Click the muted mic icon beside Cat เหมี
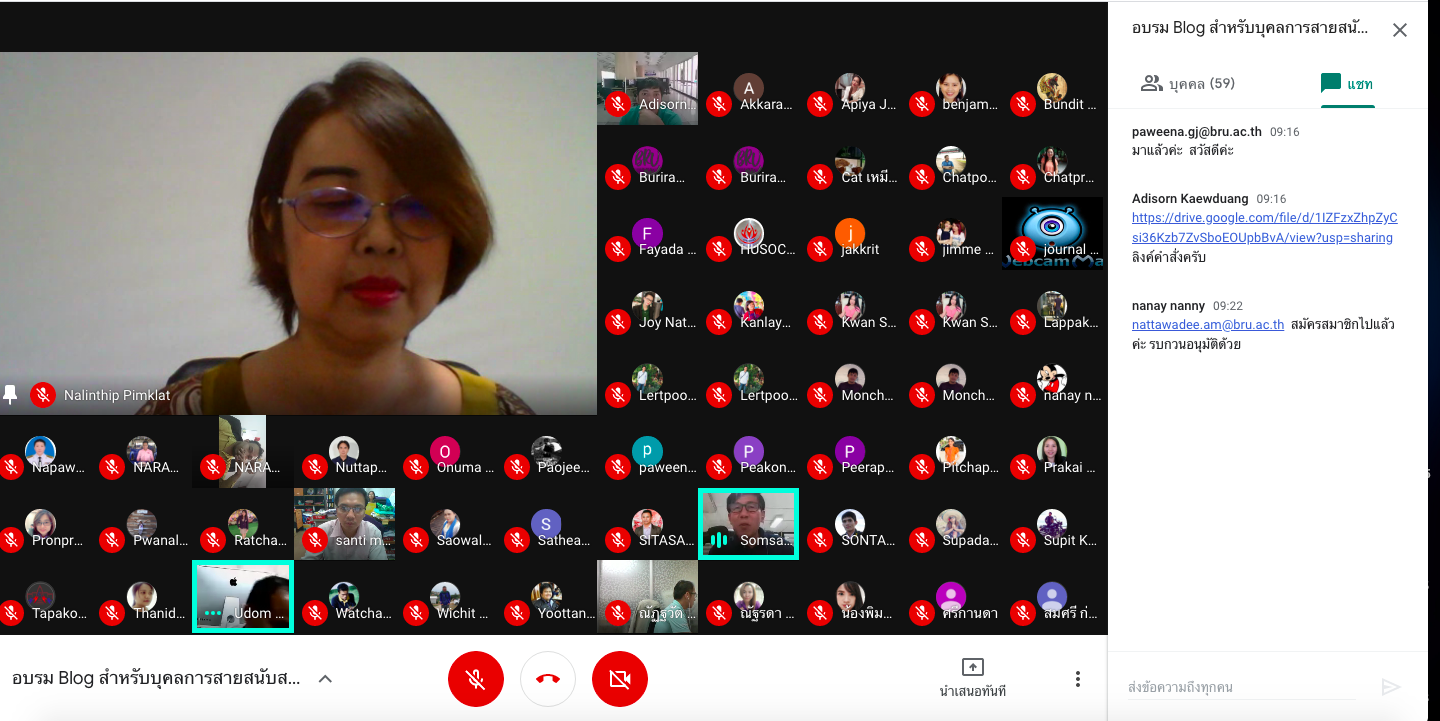The width and height of the screenshot is (1440, 721). pyautogui.click(x=820, y=177)
